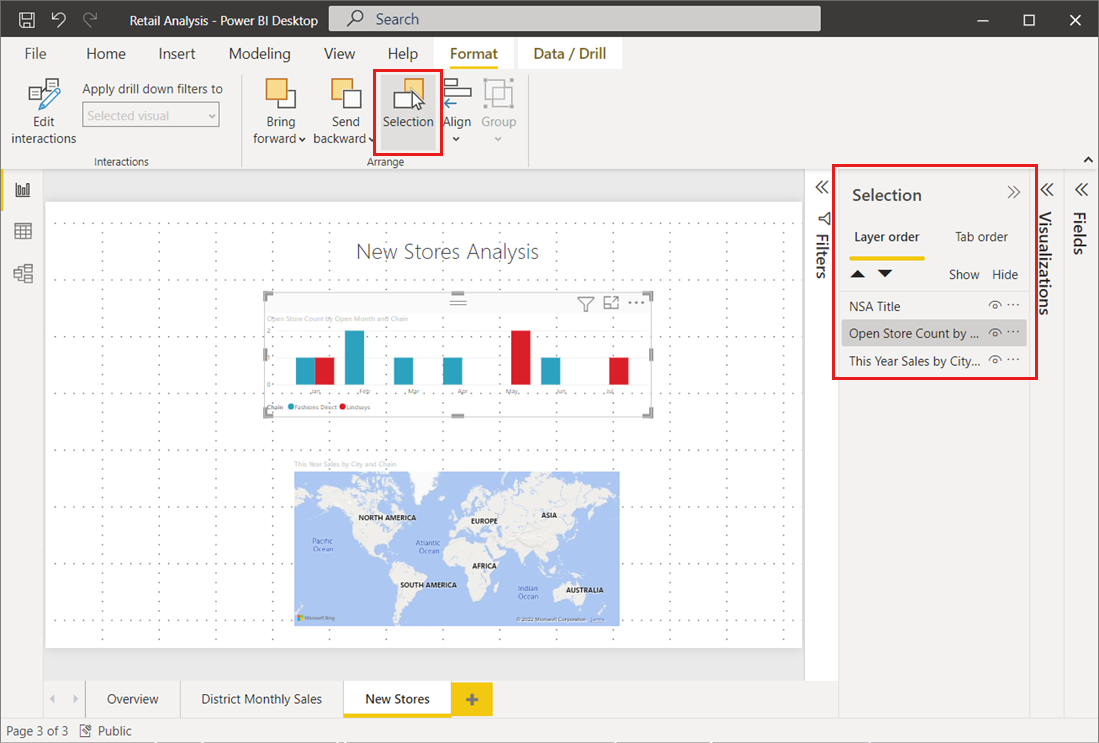The width and height of the screenshot is (1099, 743).
Task: Expand the Fields pane
Action: tap(1081, 189)
